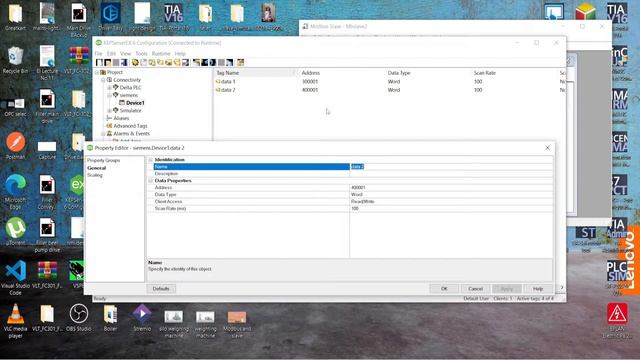
Task: Click the Undo toolbar icon
Action: tap(196, 62)
